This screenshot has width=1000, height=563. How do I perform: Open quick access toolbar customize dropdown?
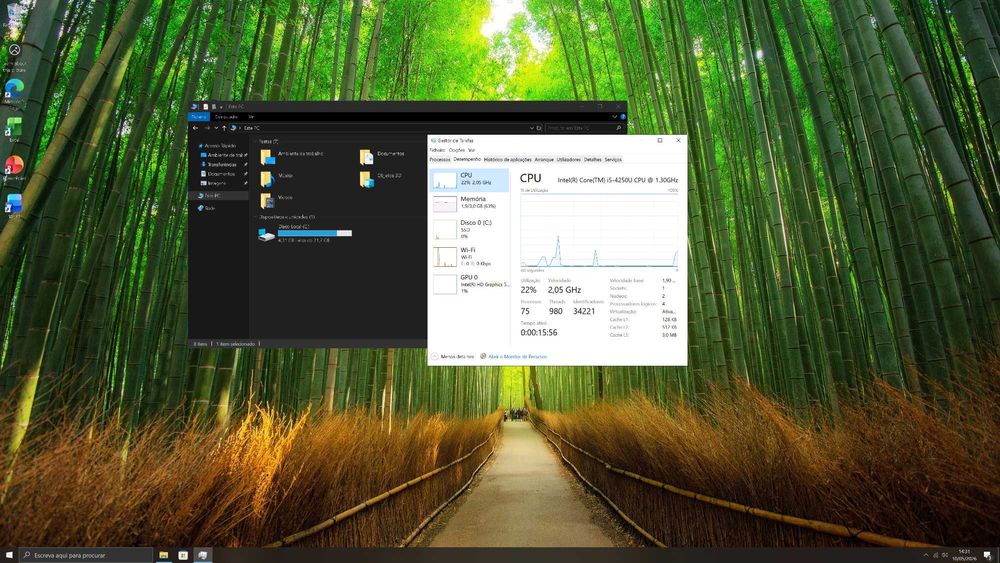pyautogui.click(x=221, y=106)
